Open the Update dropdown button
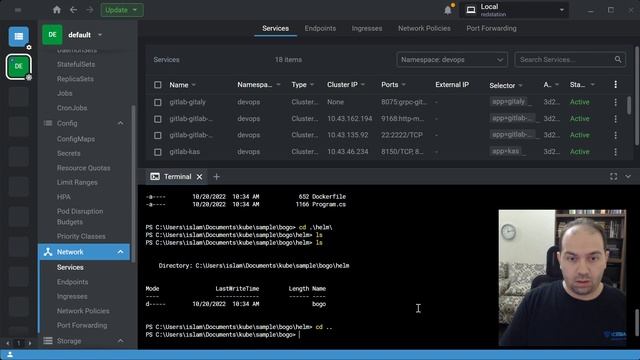The image size is (640, 360). click(122, 10)
